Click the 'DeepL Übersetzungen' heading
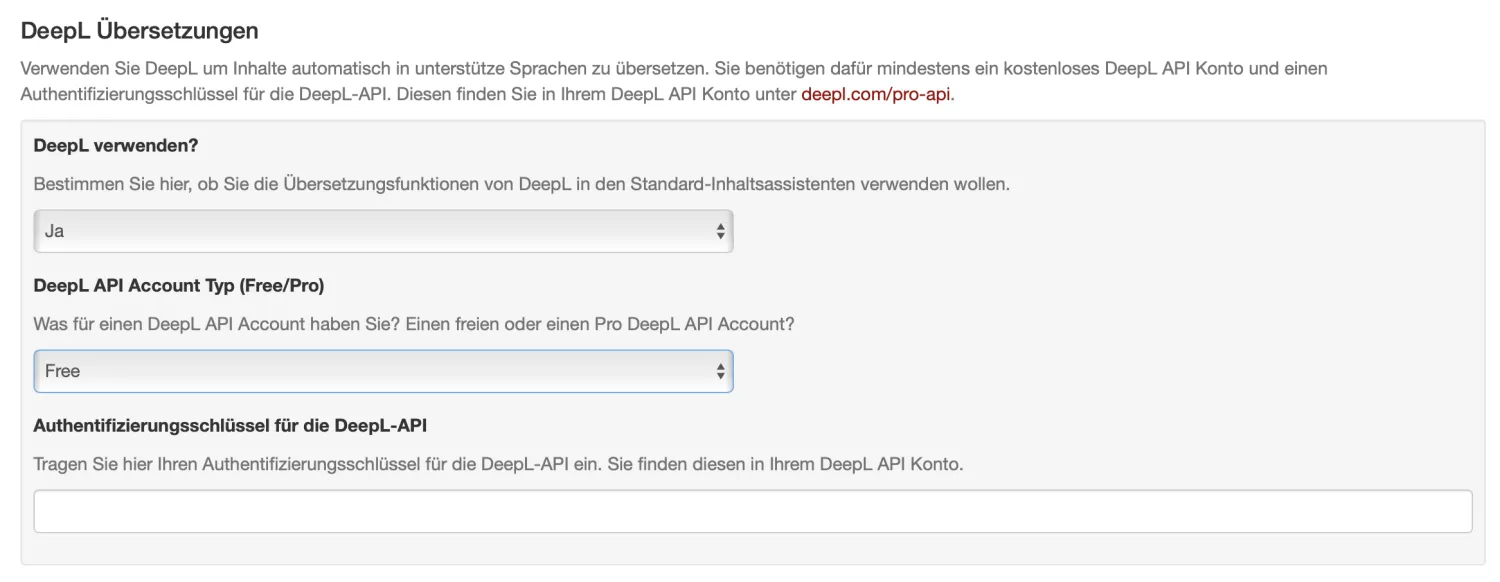This screenshot has height=582, width=1500. 139,31
